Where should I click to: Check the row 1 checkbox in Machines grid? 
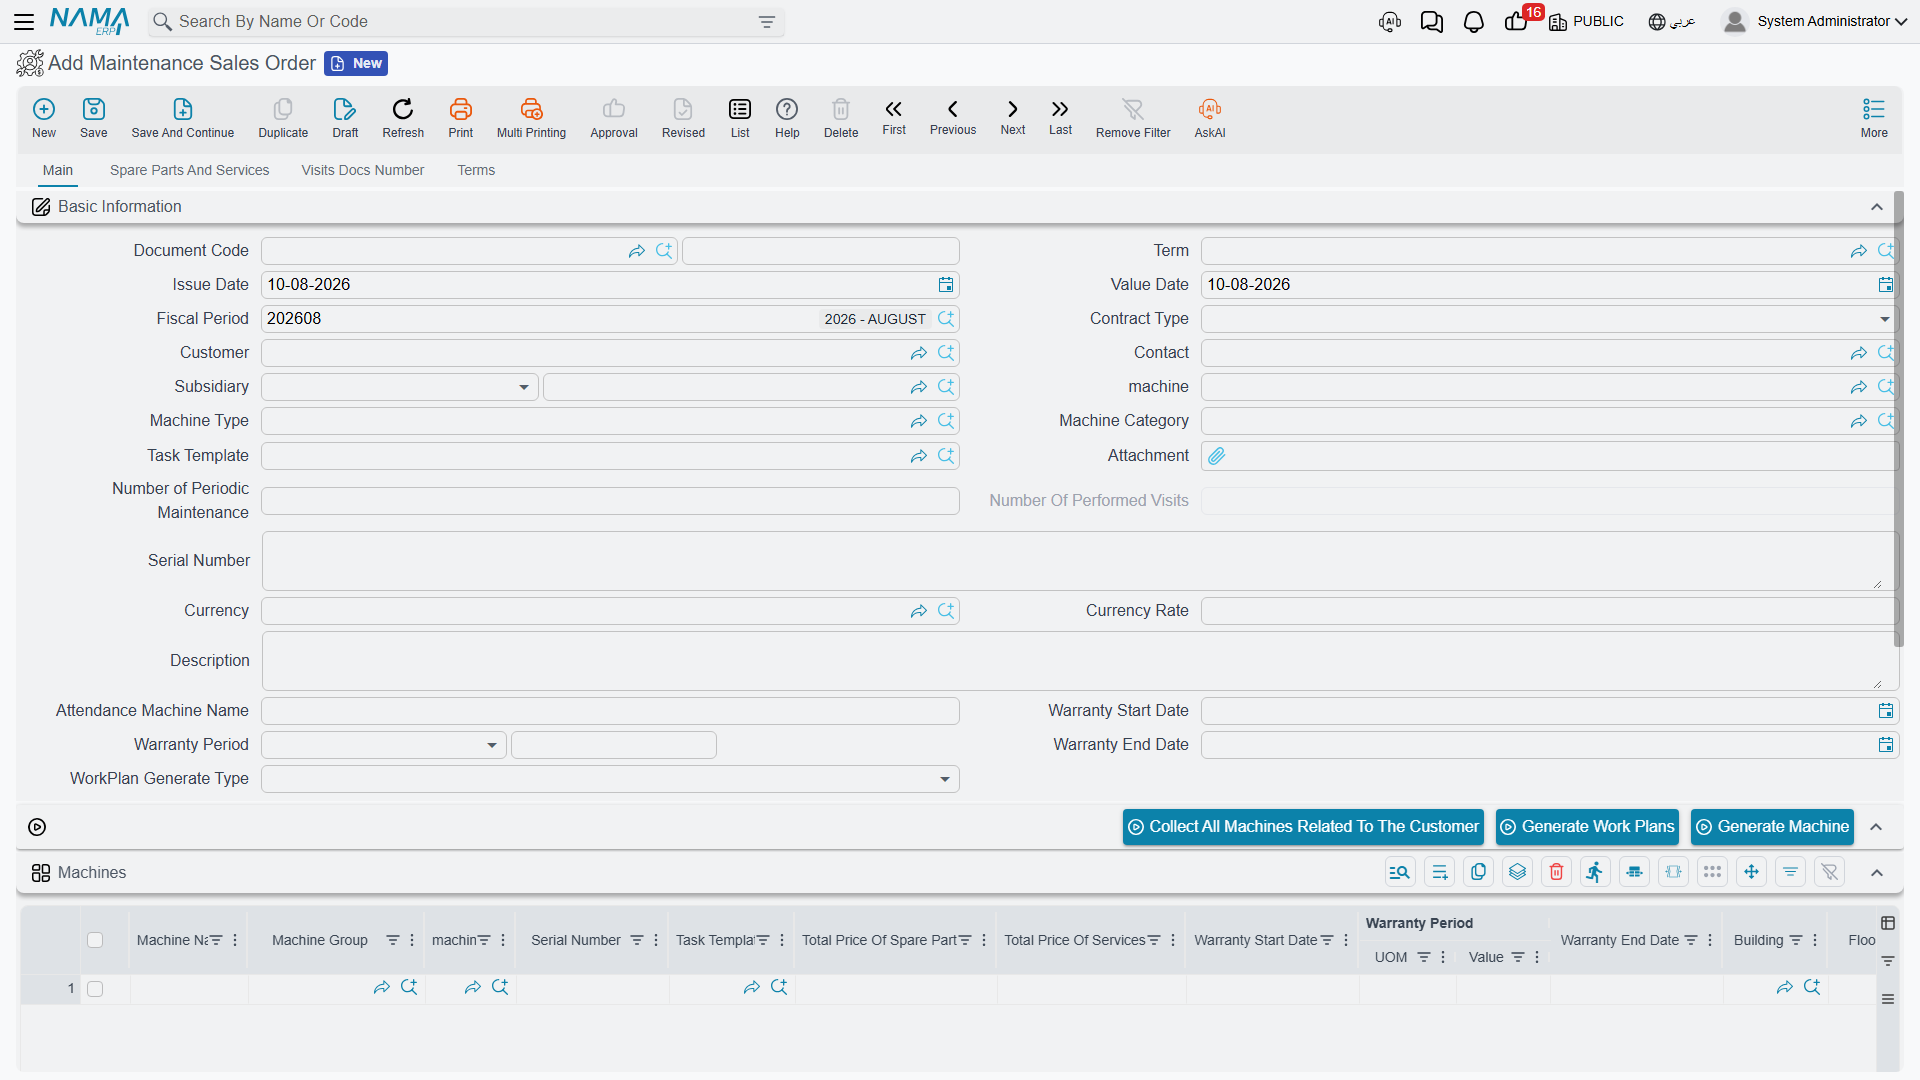pos(95,989)
